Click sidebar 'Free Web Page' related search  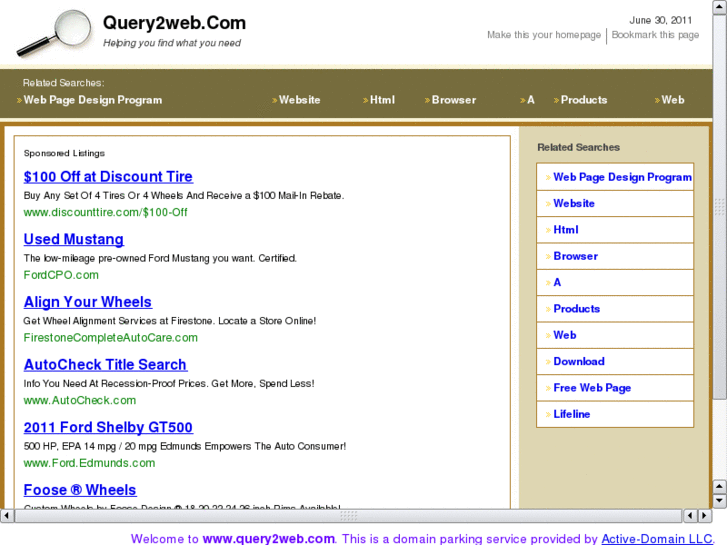click(x=592, y=388)
